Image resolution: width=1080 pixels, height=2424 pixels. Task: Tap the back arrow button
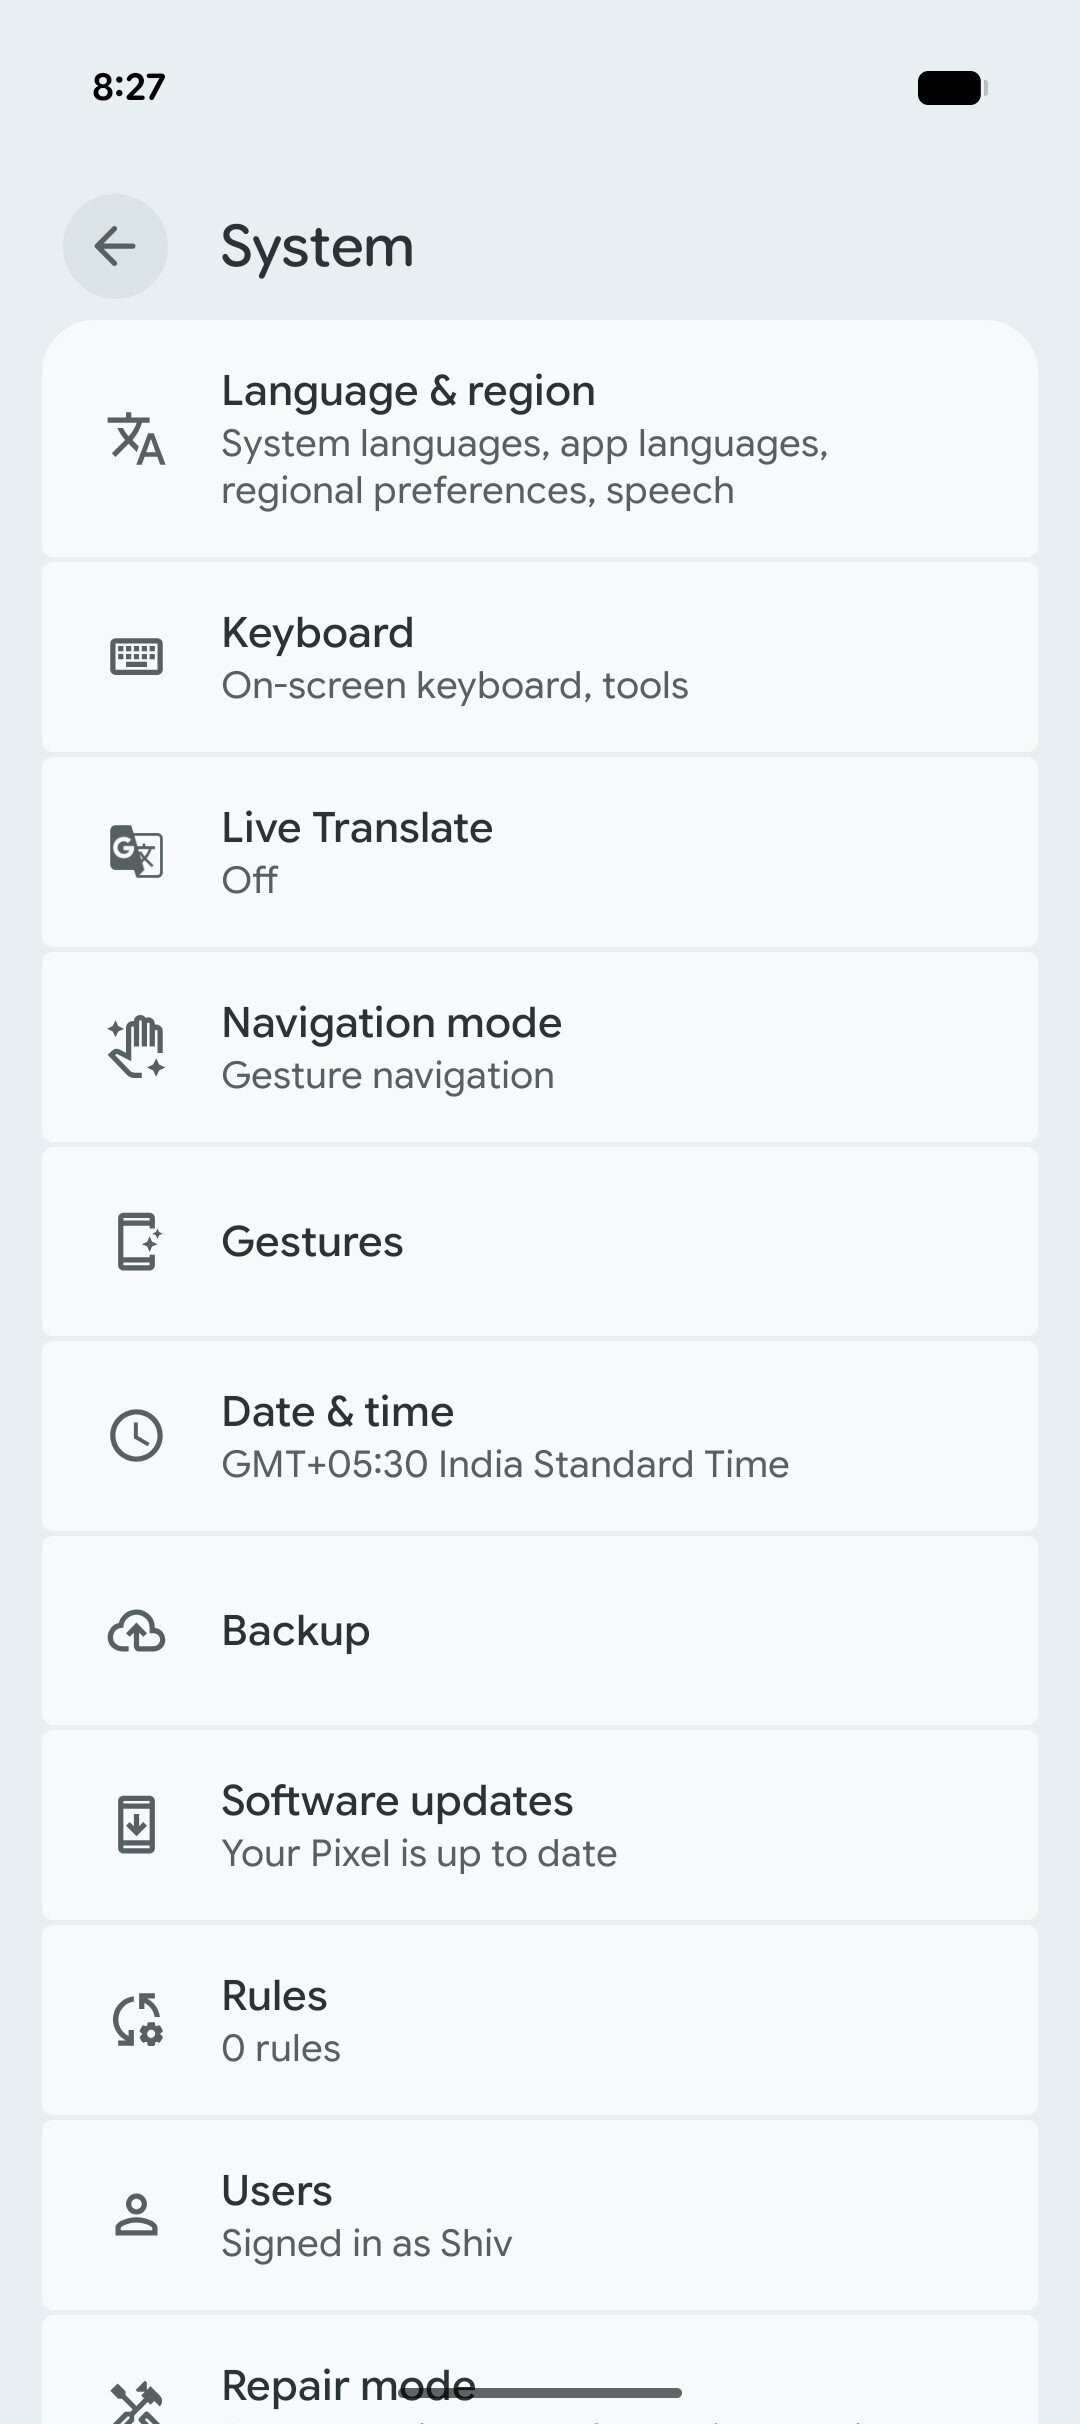pos(115,246)
